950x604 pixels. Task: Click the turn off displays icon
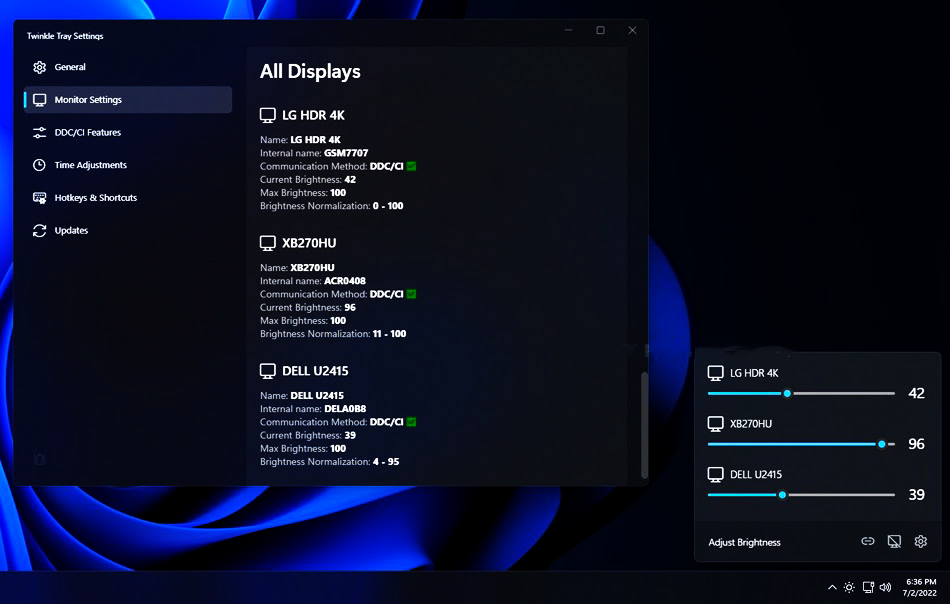(x=894, y=542)
